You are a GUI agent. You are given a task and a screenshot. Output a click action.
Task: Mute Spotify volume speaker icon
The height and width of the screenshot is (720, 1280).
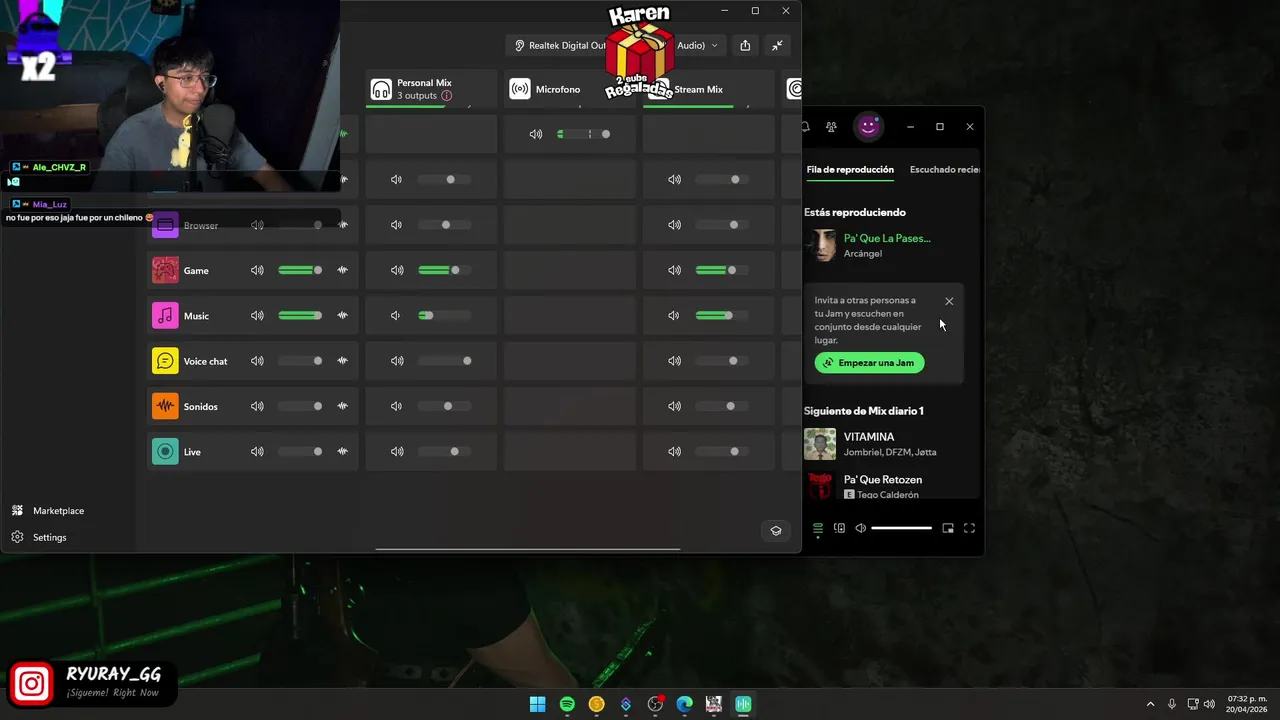pos(860,528)
